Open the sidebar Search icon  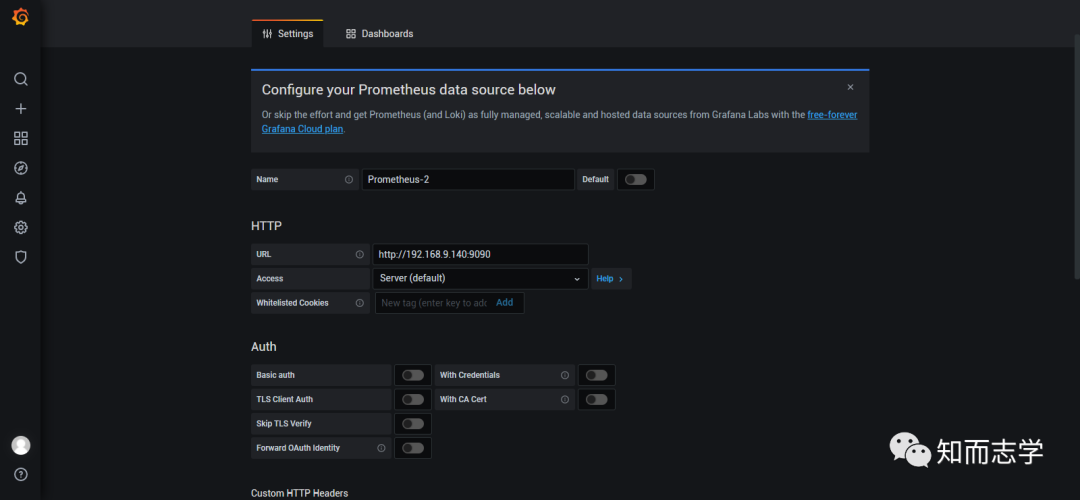click(20, 79)
